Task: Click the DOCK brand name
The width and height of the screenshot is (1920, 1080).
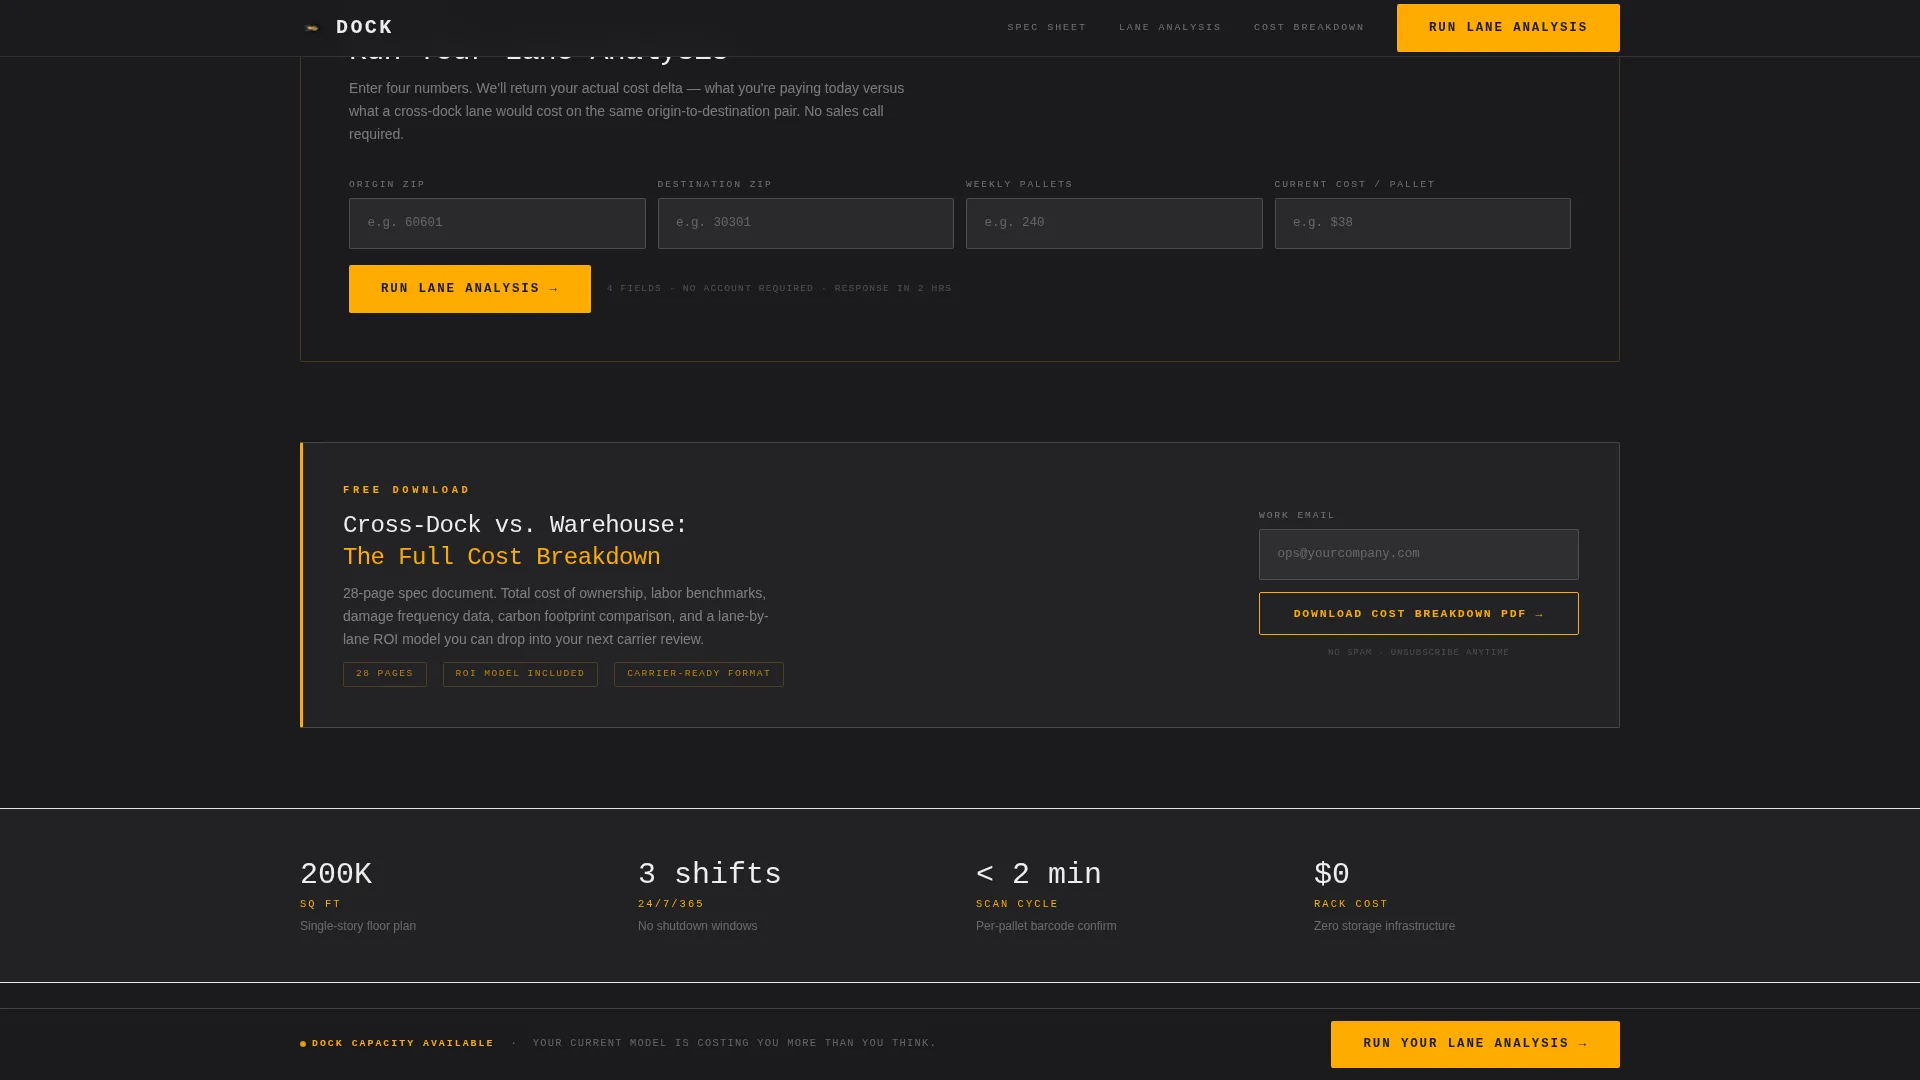Action: pos(364,28)
